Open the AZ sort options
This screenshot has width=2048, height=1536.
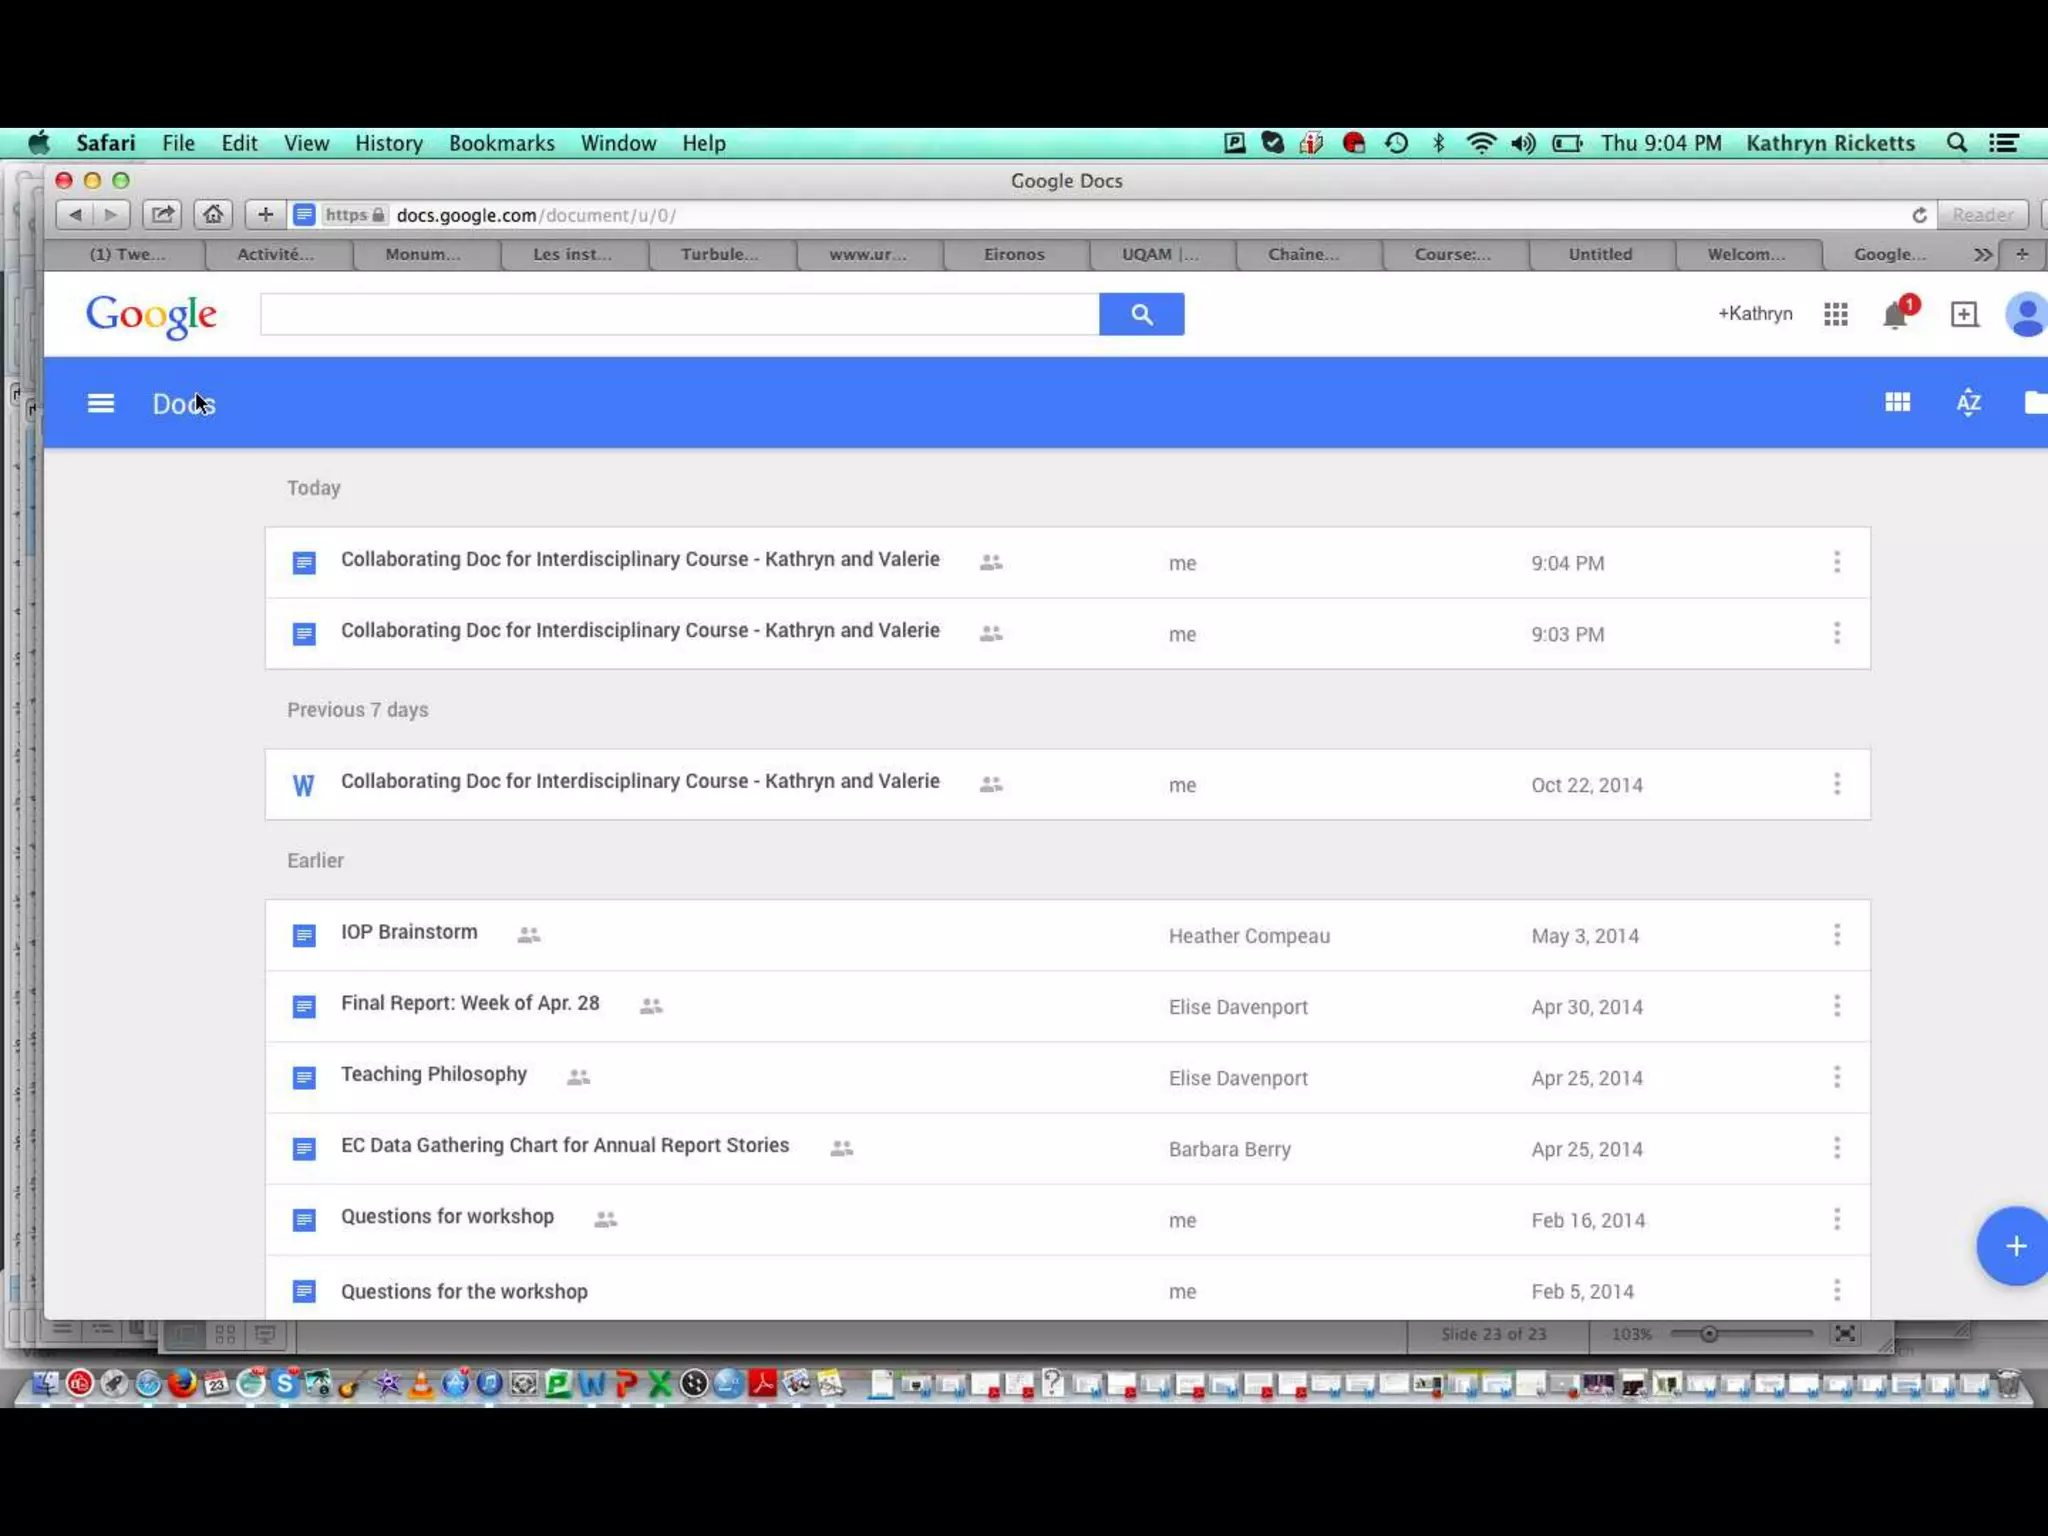pyautogui.click(x=1968, y=403)
